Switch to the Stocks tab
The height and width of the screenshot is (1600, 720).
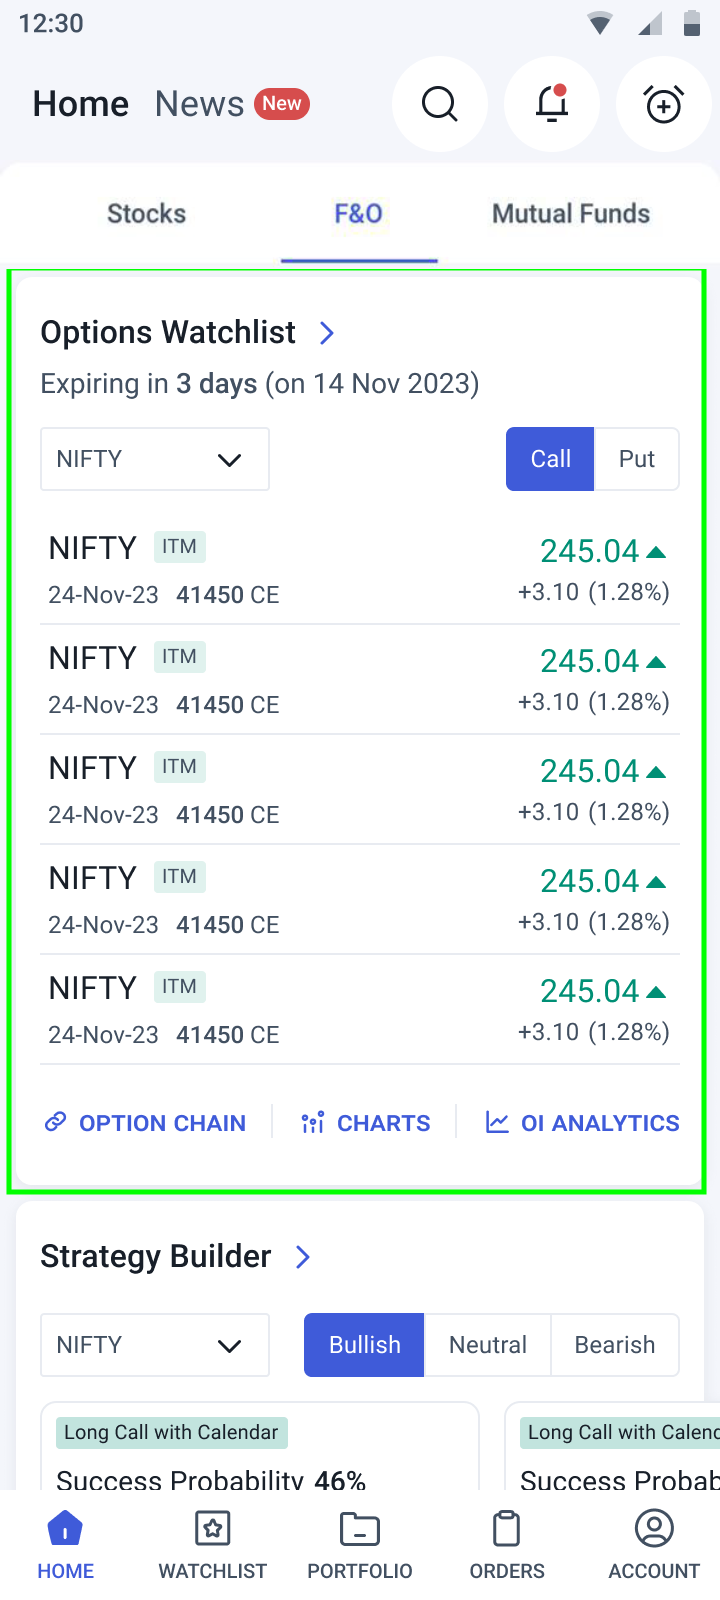[x=147, y=214]
